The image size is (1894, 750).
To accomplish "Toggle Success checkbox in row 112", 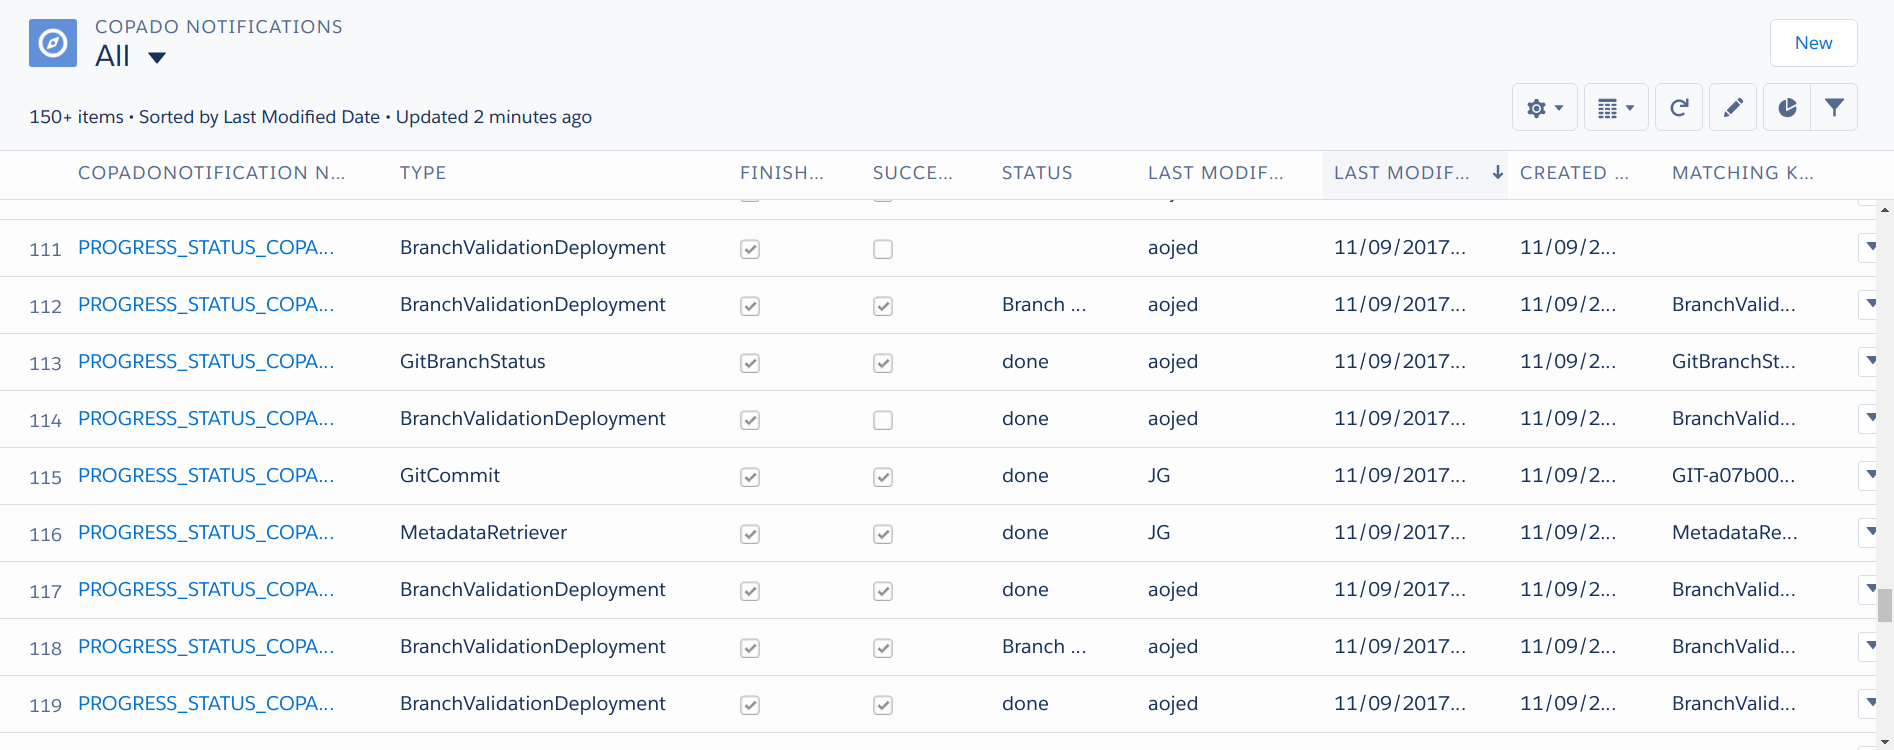I will [x=883, y=306].
